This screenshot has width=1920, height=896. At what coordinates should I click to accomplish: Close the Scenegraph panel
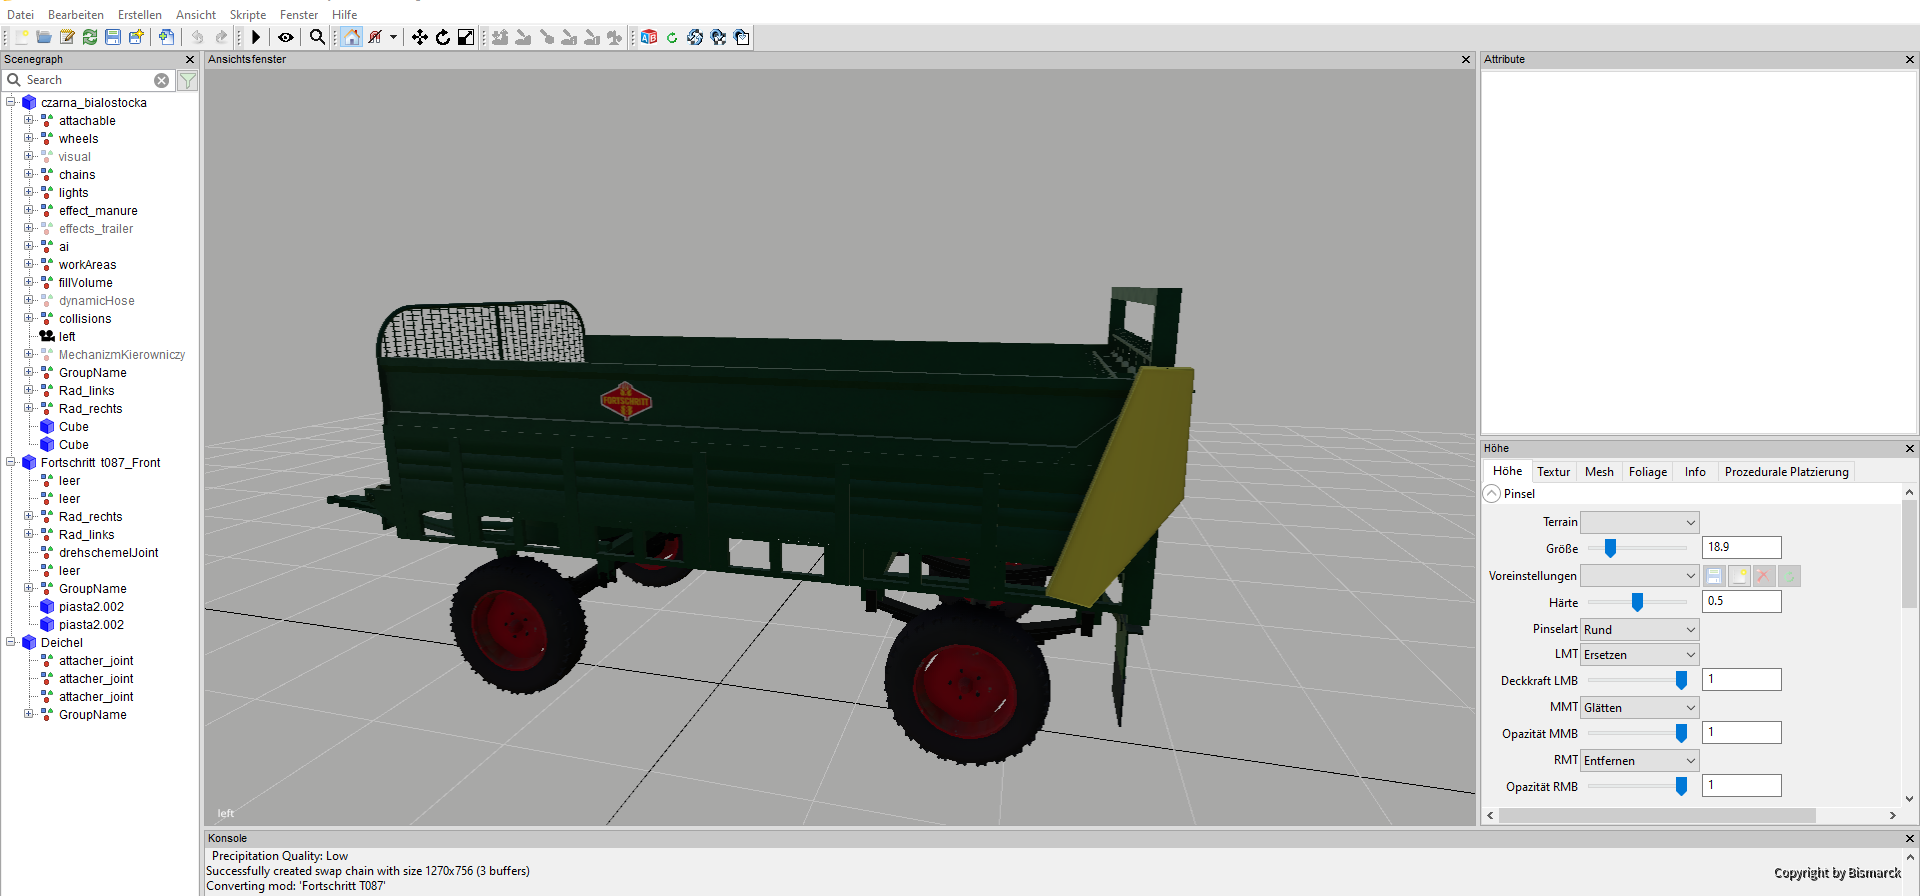point(190,60)
